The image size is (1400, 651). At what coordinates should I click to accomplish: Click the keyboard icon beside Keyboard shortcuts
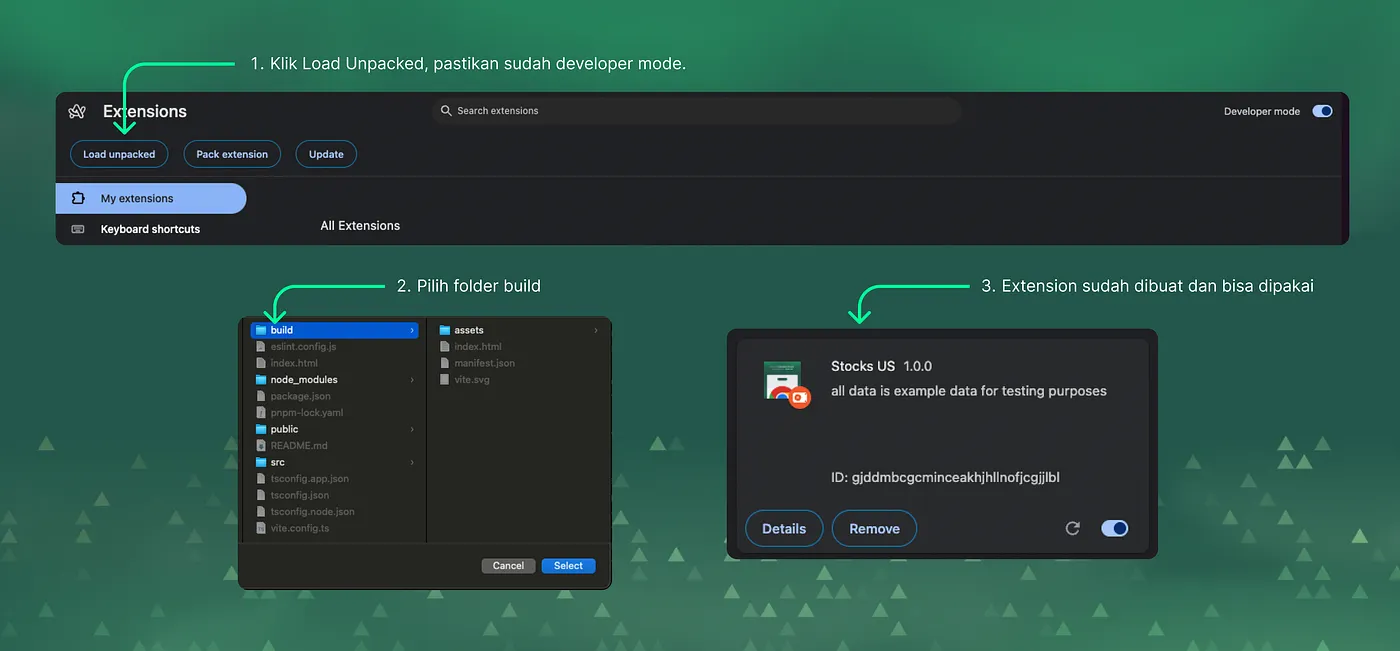click(78, 229)
